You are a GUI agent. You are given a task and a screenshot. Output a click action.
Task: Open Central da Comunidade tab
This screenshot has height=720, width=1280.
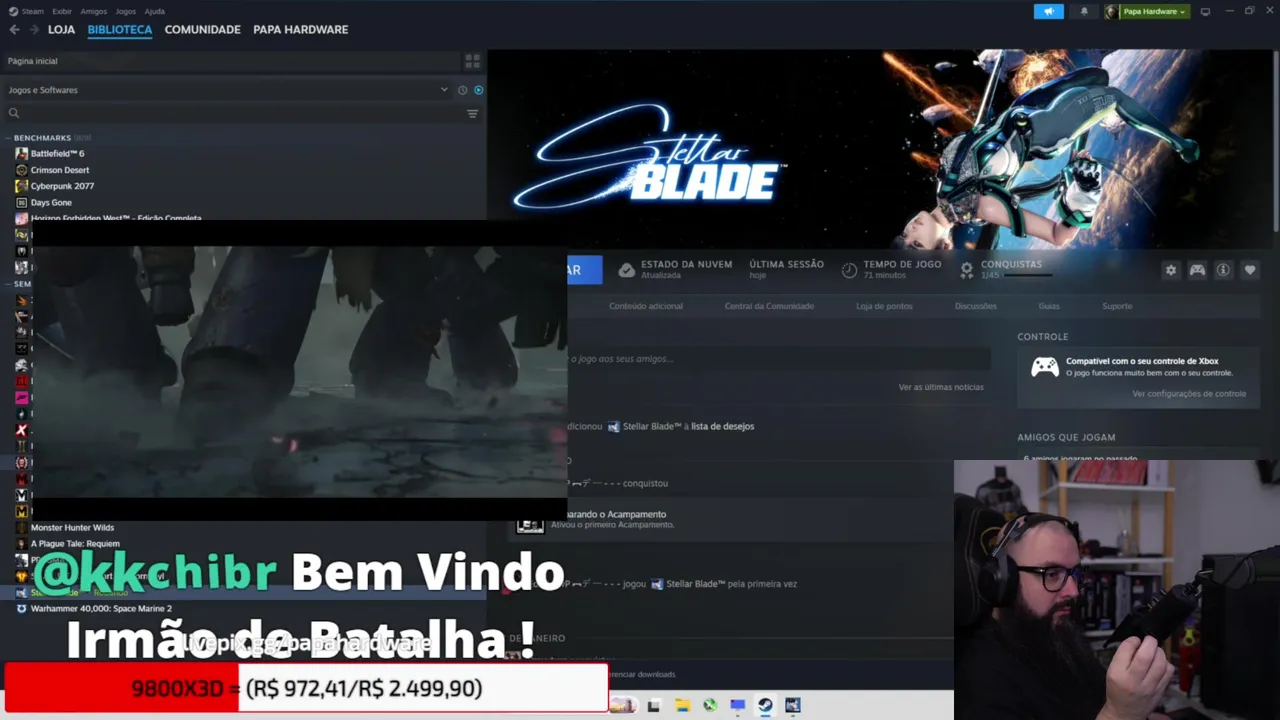(769, 306)
